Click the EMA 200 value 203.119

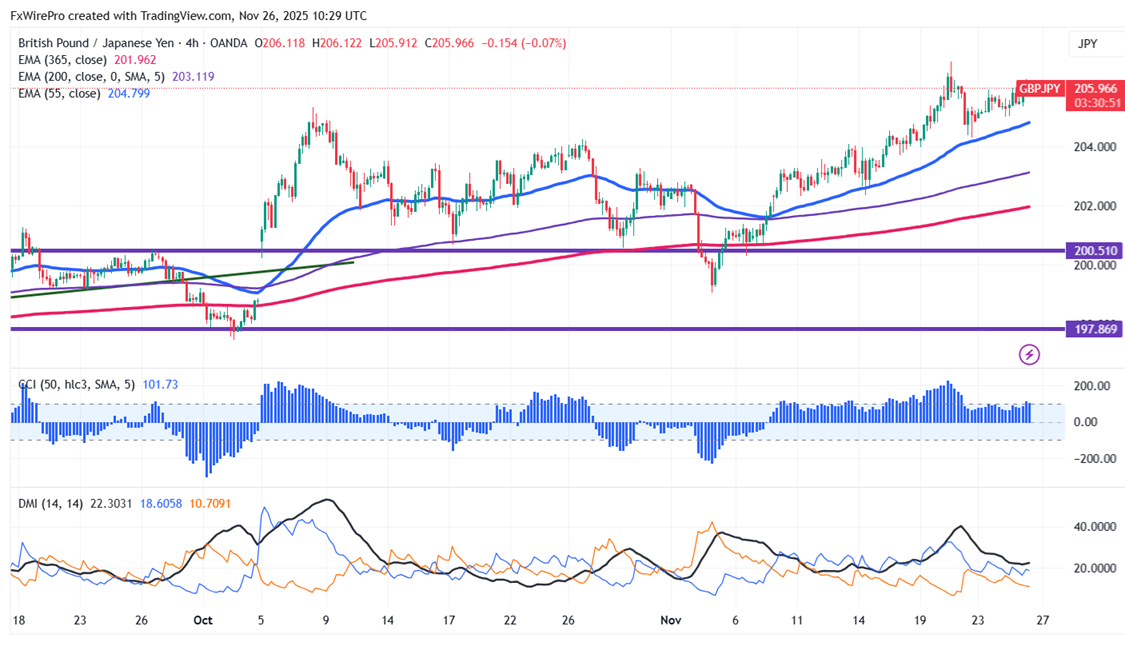(192, 77)
